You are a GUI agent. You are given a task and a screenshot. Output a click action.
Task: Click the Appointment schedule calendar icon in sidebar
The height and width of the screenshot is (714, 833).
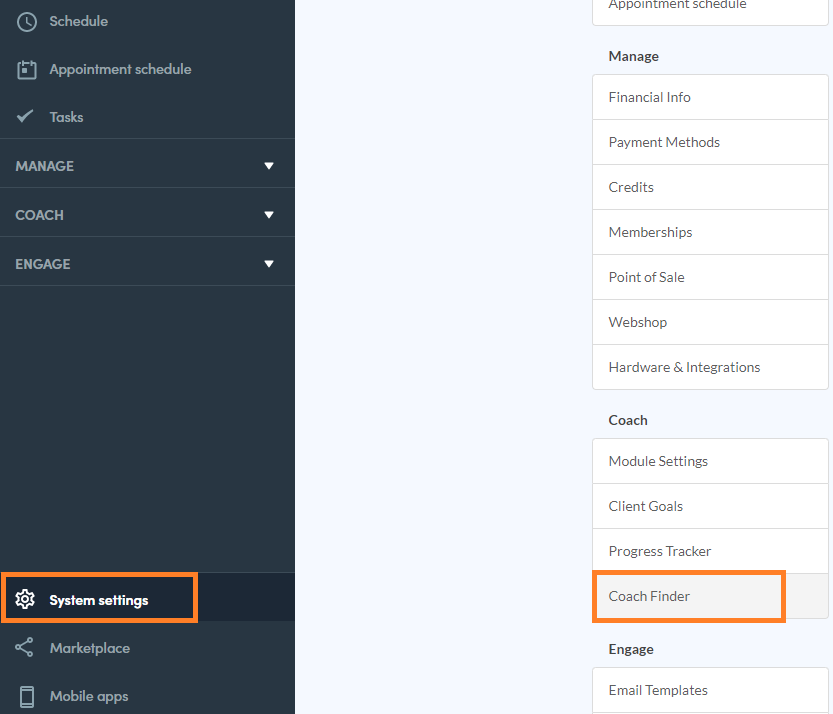27,70
